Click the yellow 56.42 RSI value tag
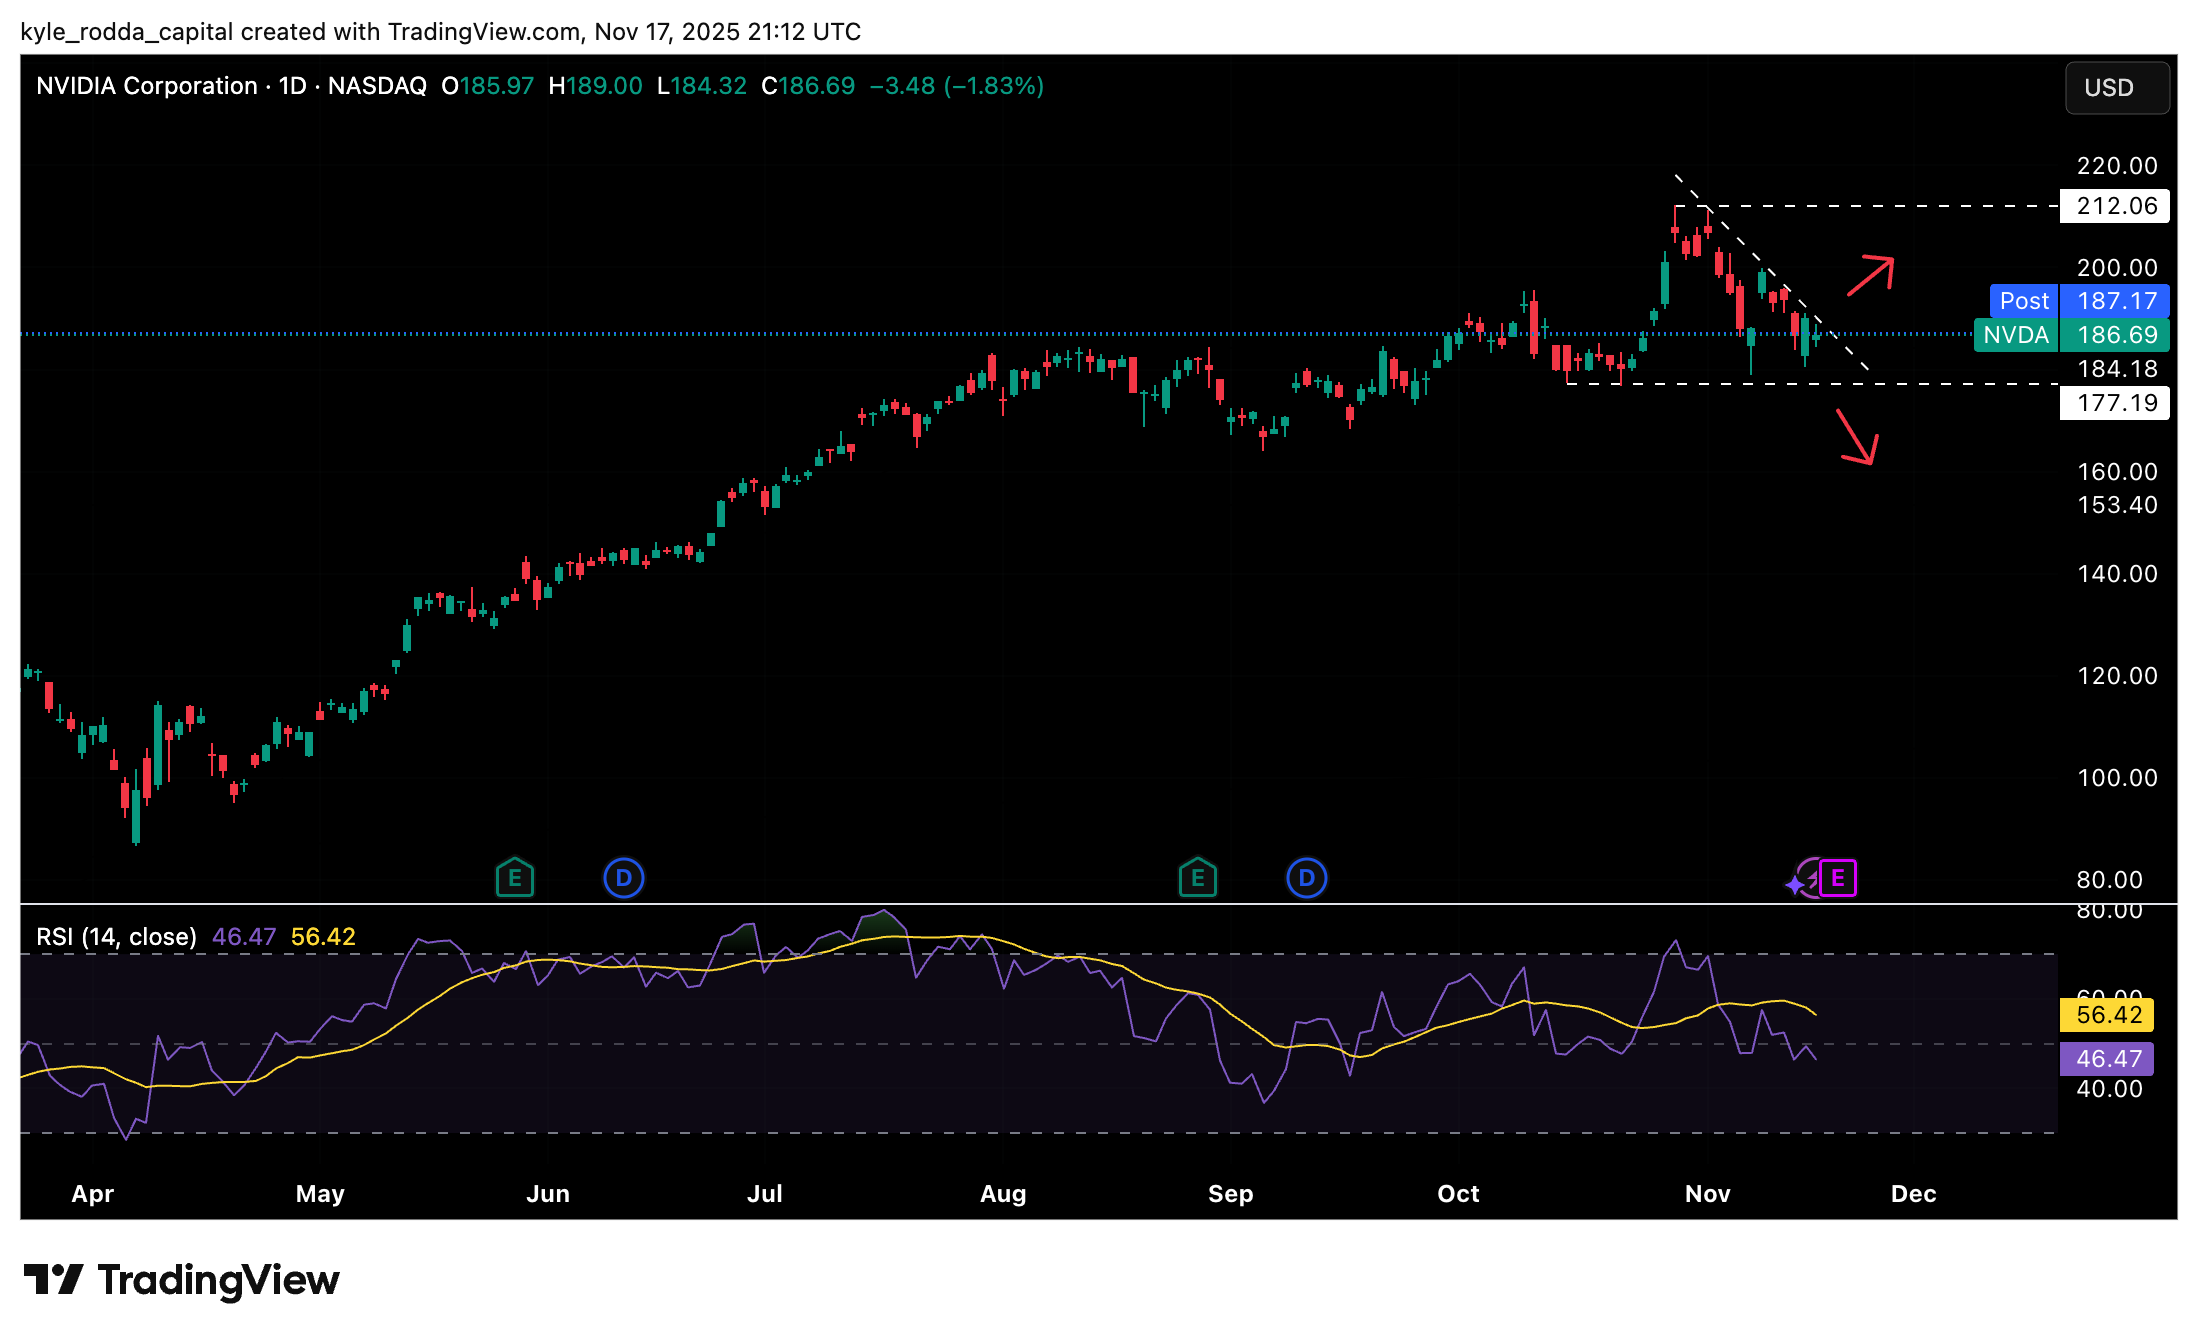Viewport: 2198px width, 1340px height. pyautogui.click(x=2108, y=1015)
